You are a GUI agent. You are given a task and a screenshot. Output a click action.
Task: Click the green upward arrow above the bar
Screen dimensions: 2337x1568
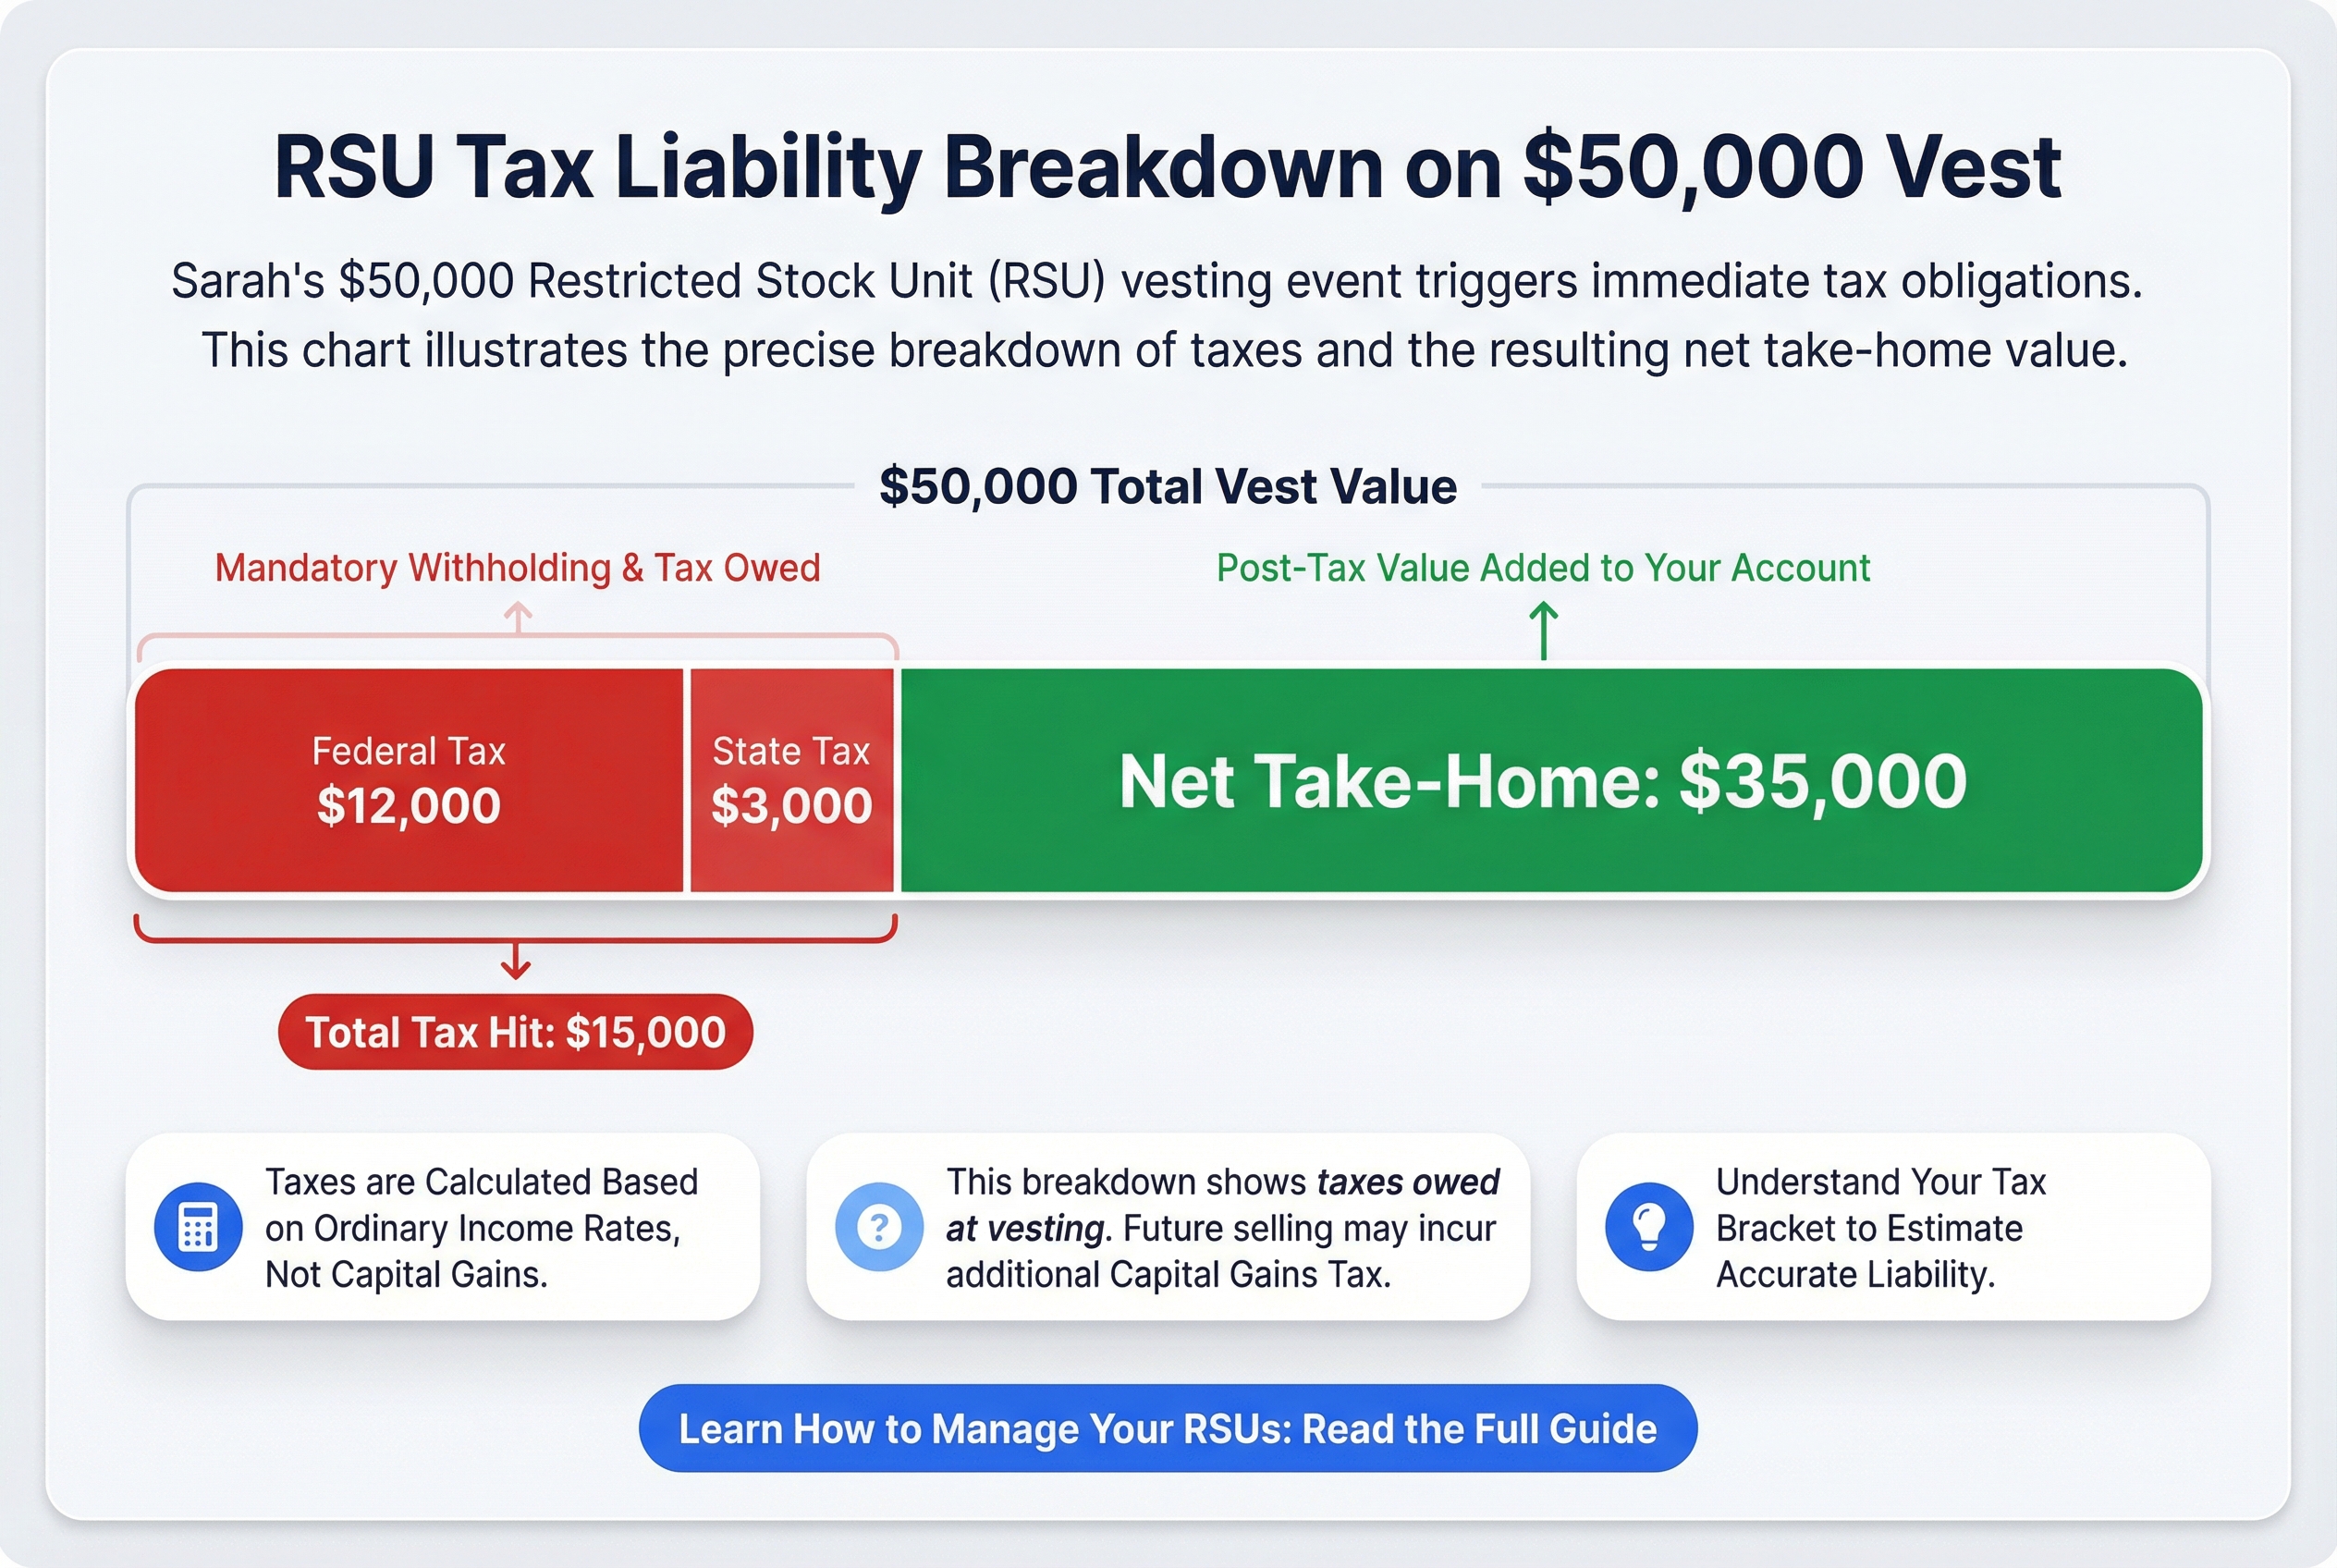[1544, 630]
